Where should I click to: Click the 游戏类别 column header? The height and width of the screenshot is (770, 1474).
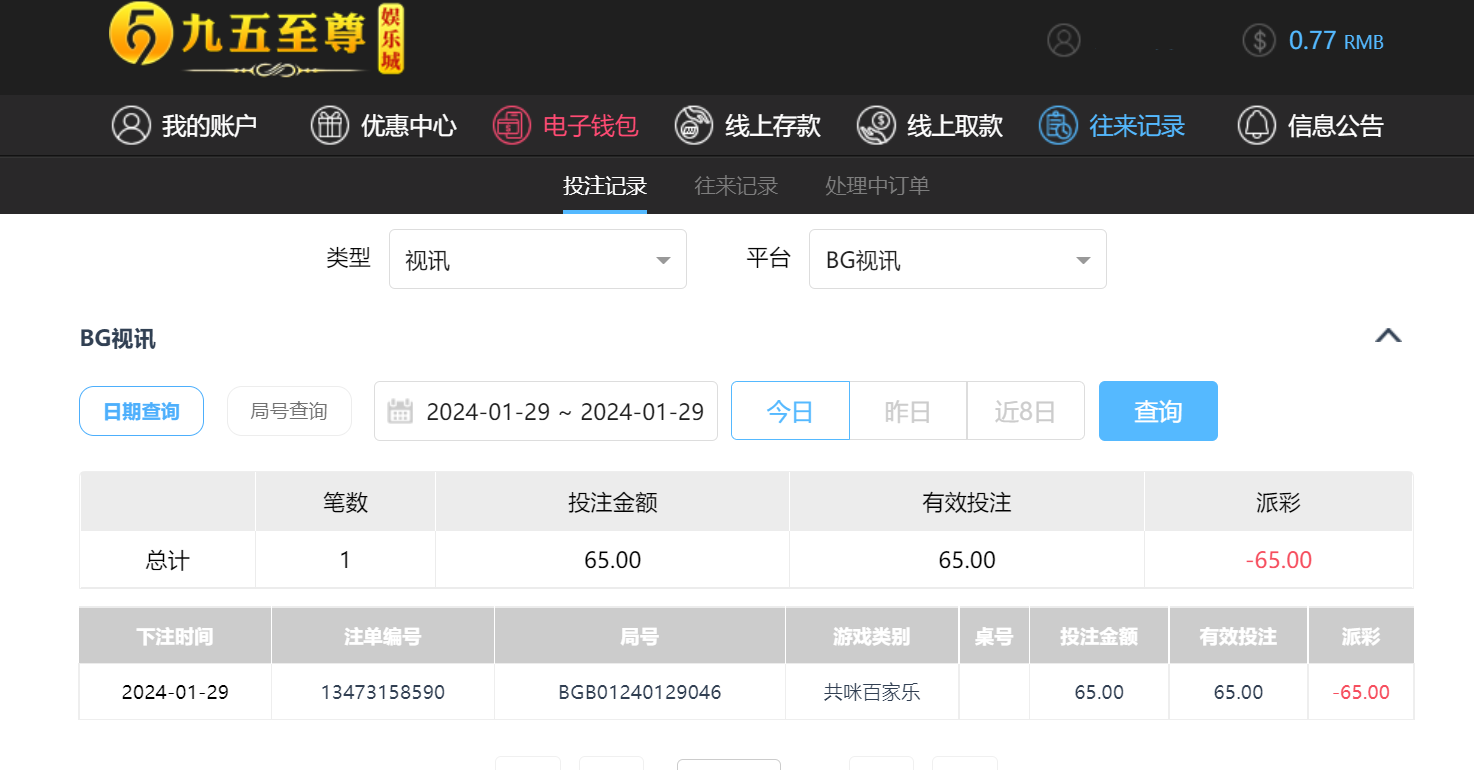(872, 637)
